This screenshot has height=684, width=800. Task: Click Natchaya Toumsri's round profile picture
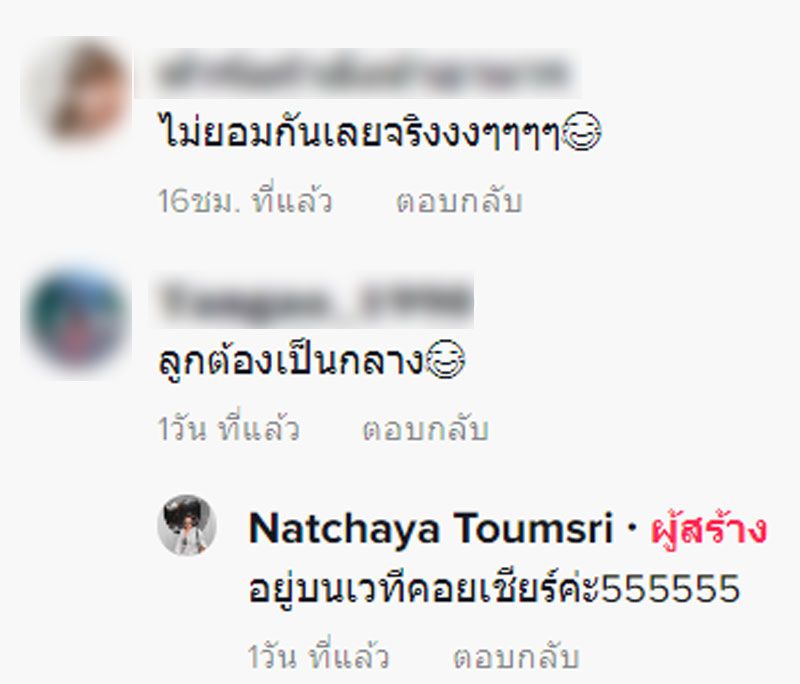coord(187,525)
